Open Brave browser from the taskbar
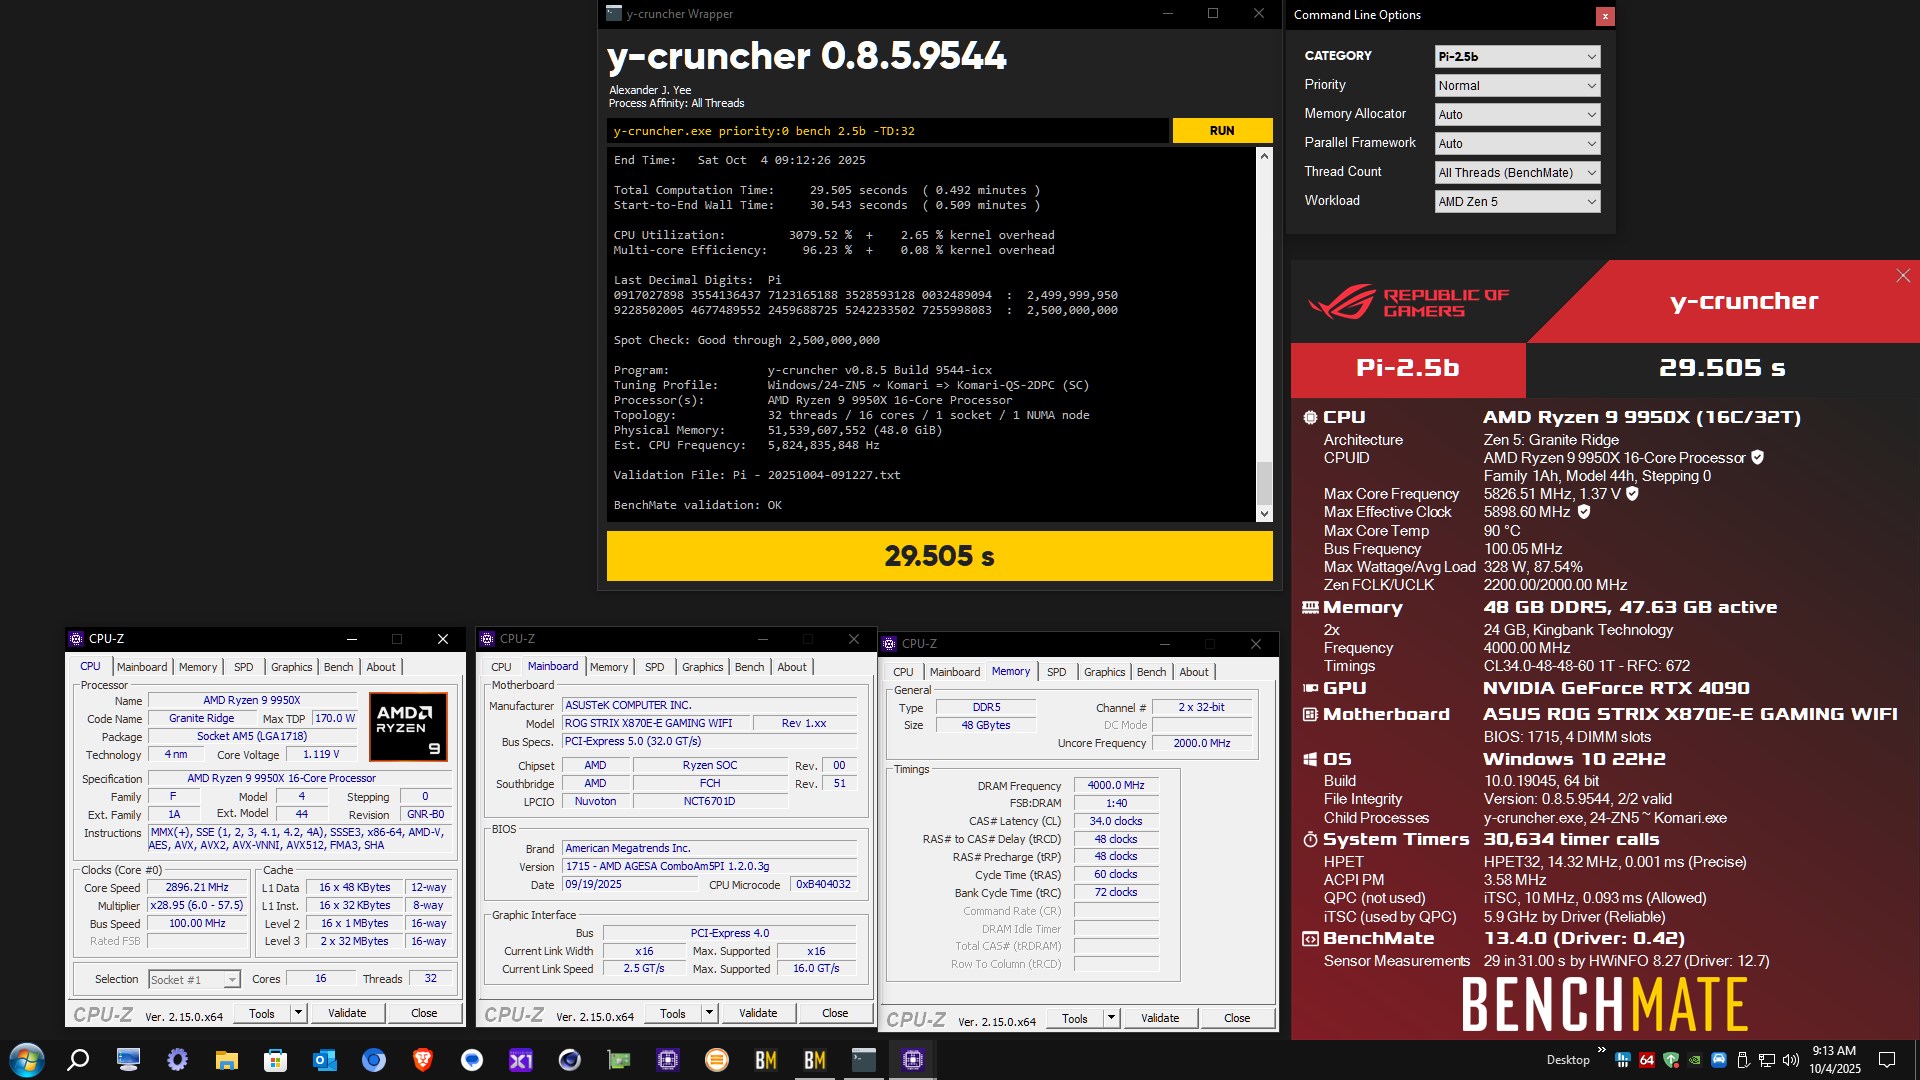Image resolution: width=1920 pixels, height=1080 pixels. (422, 1060)
